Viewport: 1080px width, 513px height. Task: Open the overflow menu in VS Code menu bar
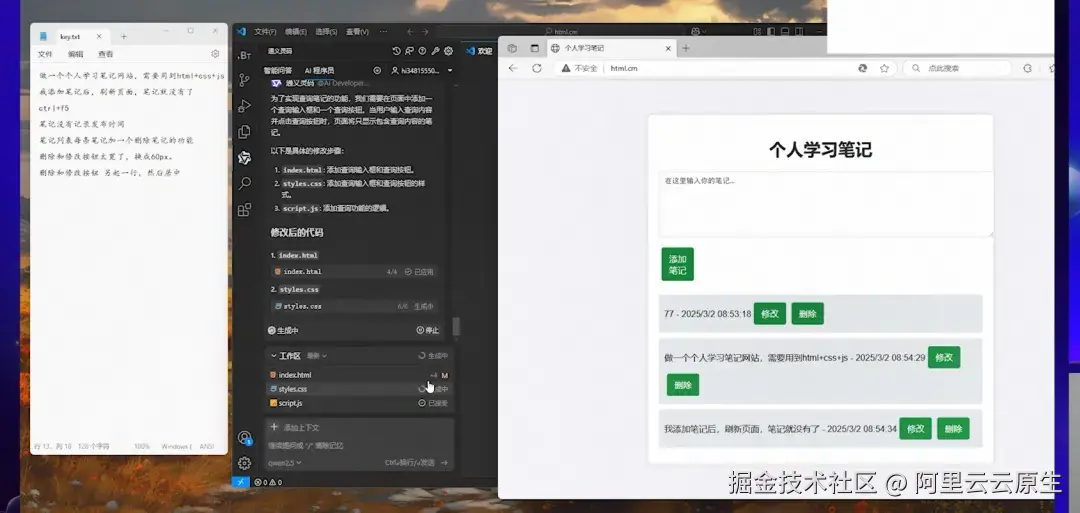[x=383, y=32]
